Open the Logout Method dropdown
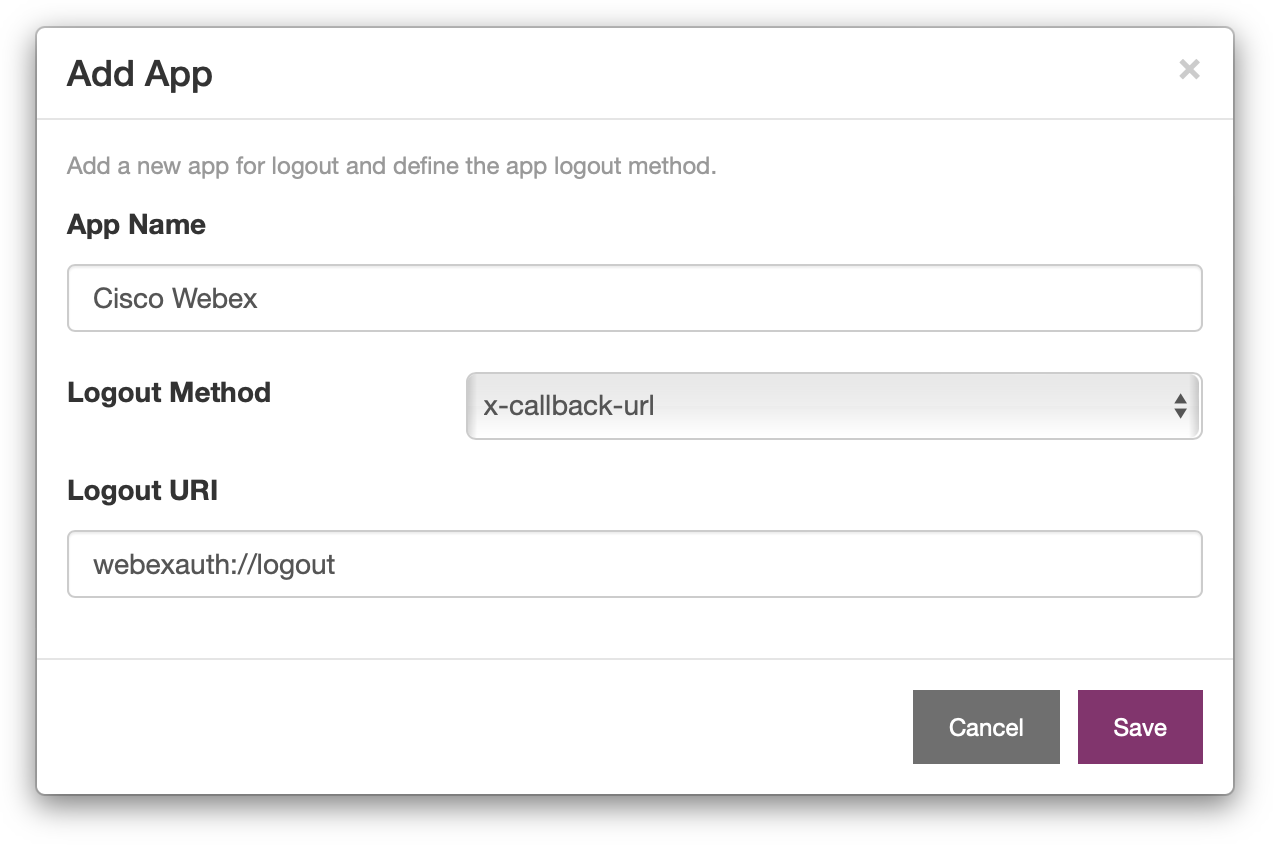This screenshot has height=848, width=1278. click(x=834, y=406)
